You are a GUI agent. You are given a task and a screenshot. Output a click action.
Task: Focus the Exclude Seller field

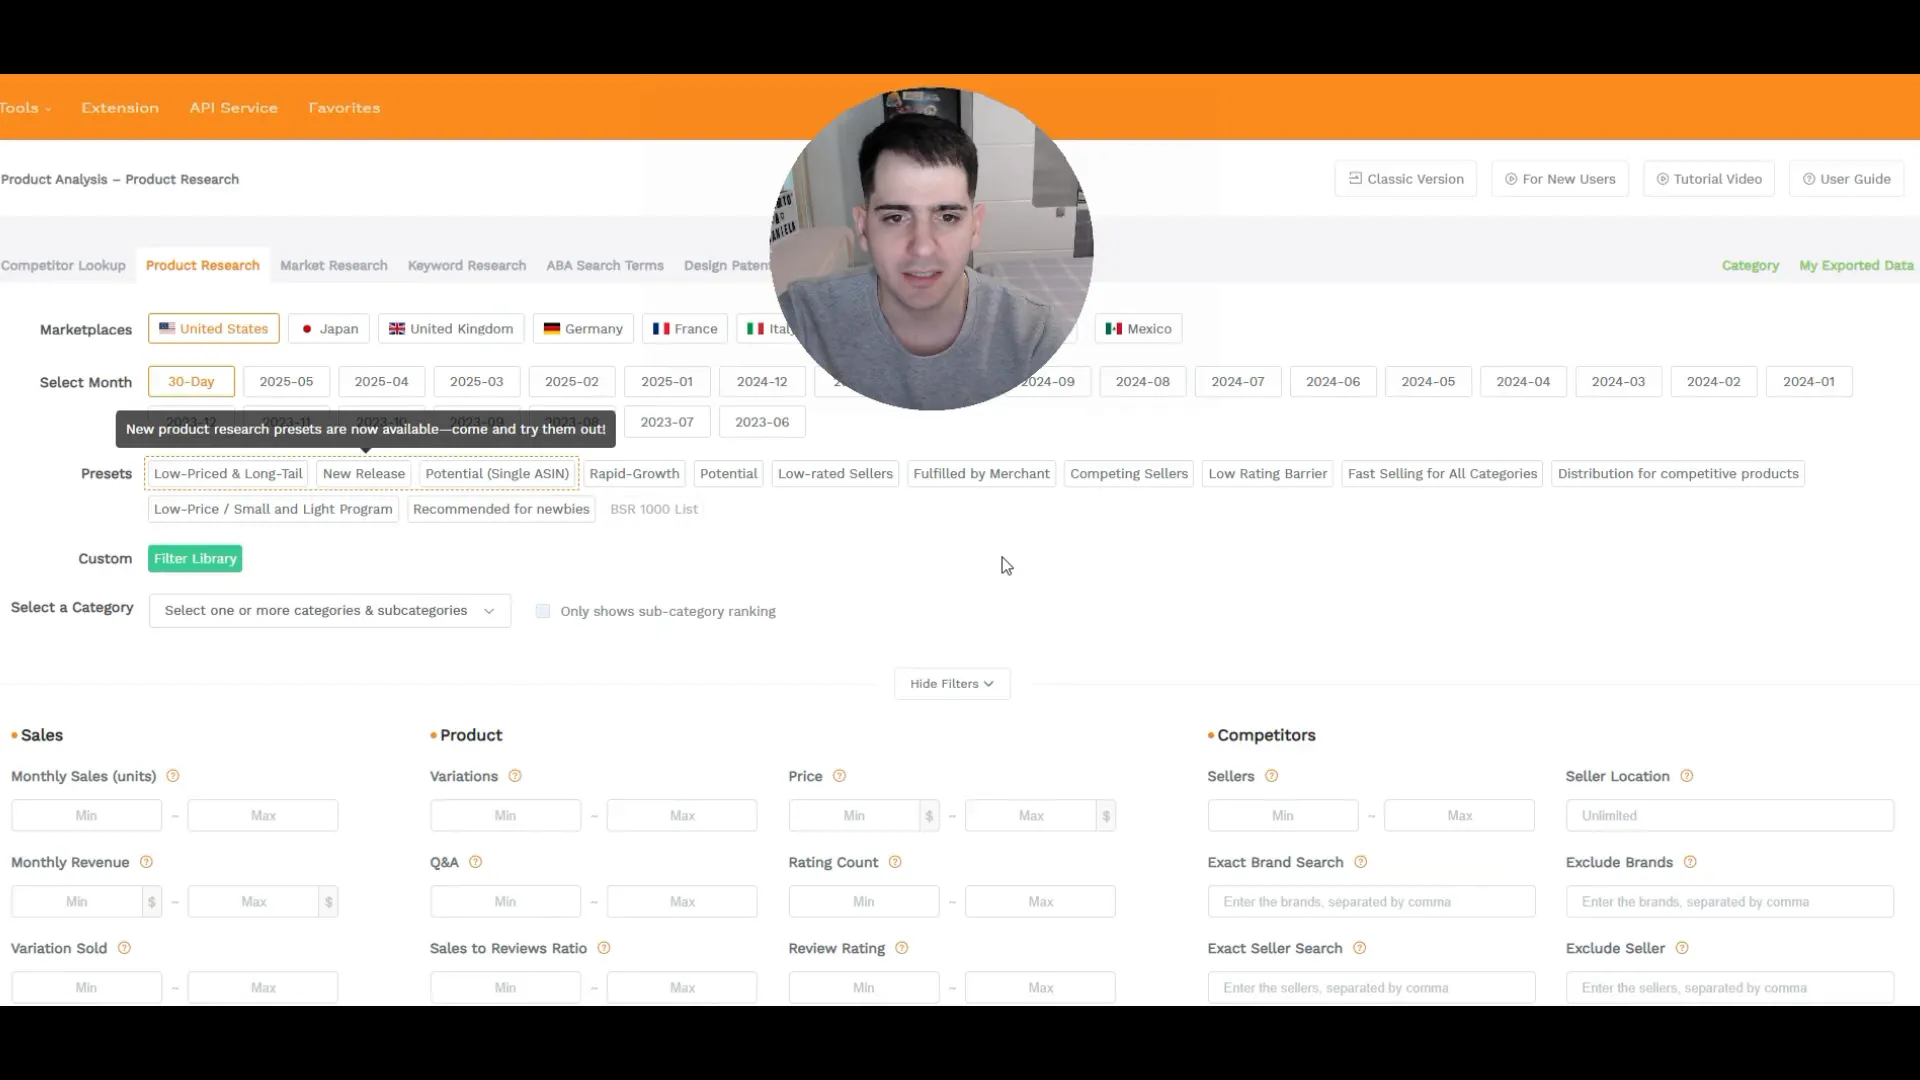(1729, 988)
